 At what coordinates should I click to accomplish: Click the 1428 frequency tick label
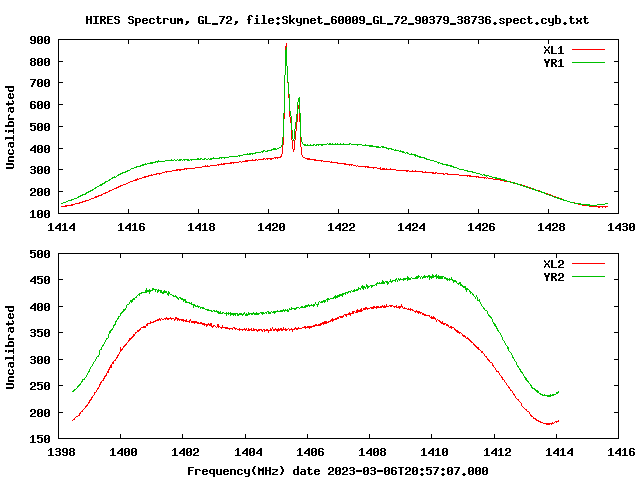(x=551, y=227)
